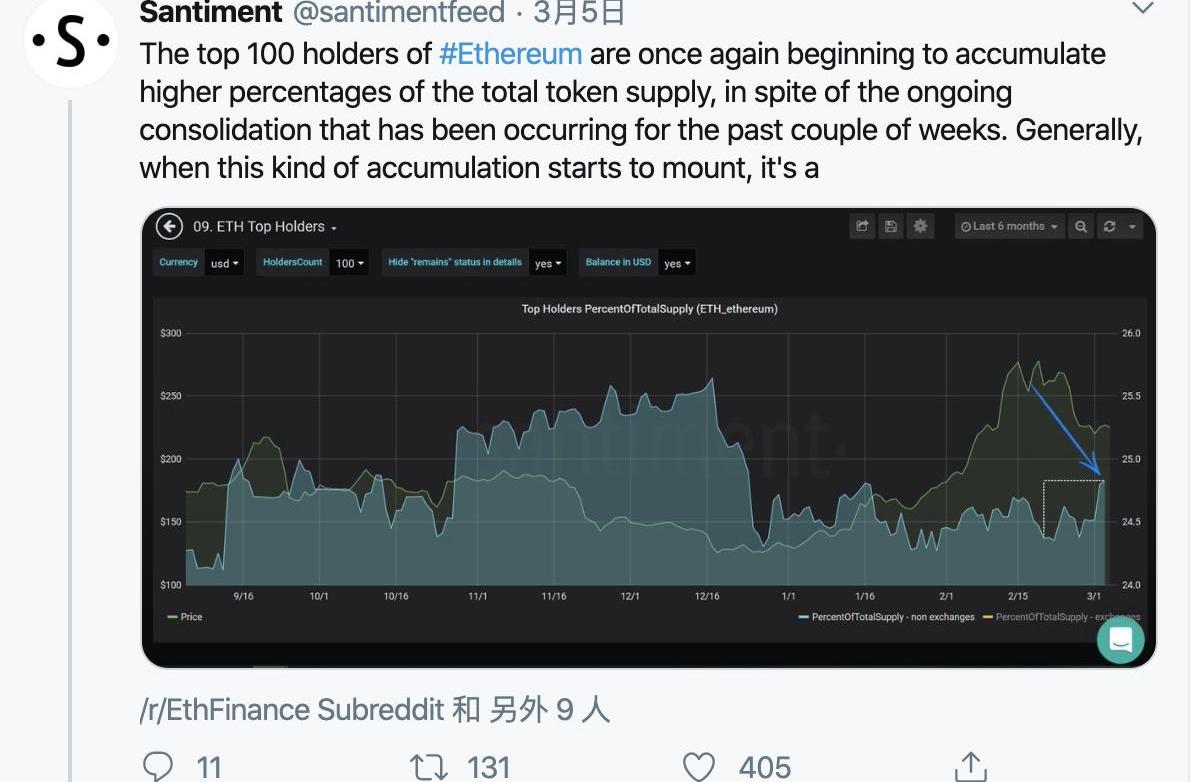
Task: Click the dashboard share icon
Action: (862, 226)
